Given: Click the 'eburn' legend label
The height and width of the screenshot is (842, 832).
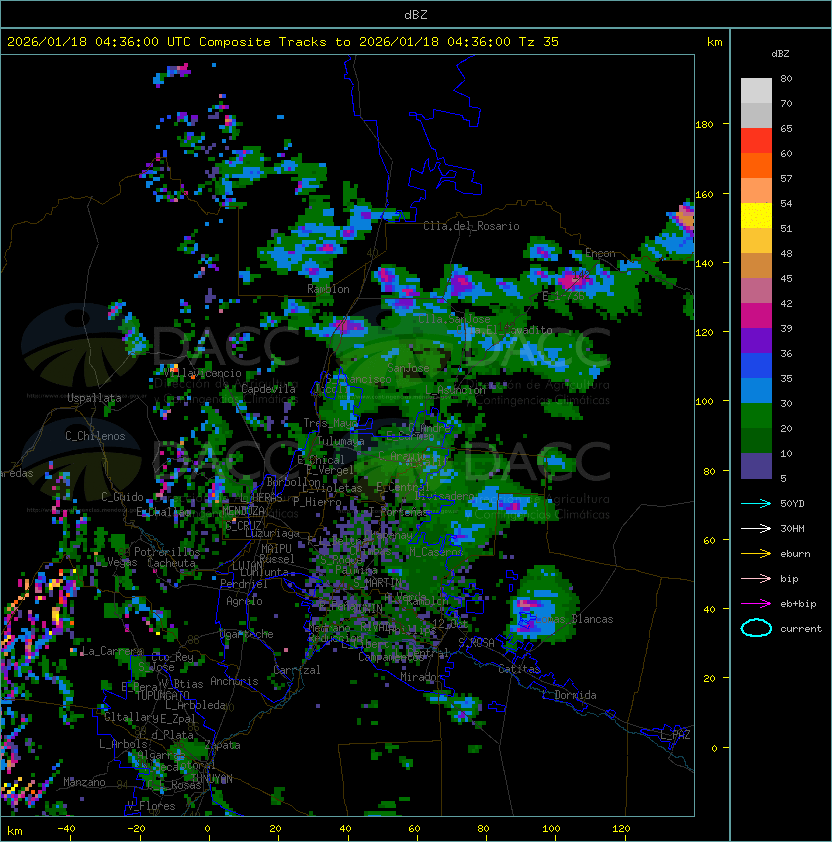Looking at the screenshot, I should 795,554.
